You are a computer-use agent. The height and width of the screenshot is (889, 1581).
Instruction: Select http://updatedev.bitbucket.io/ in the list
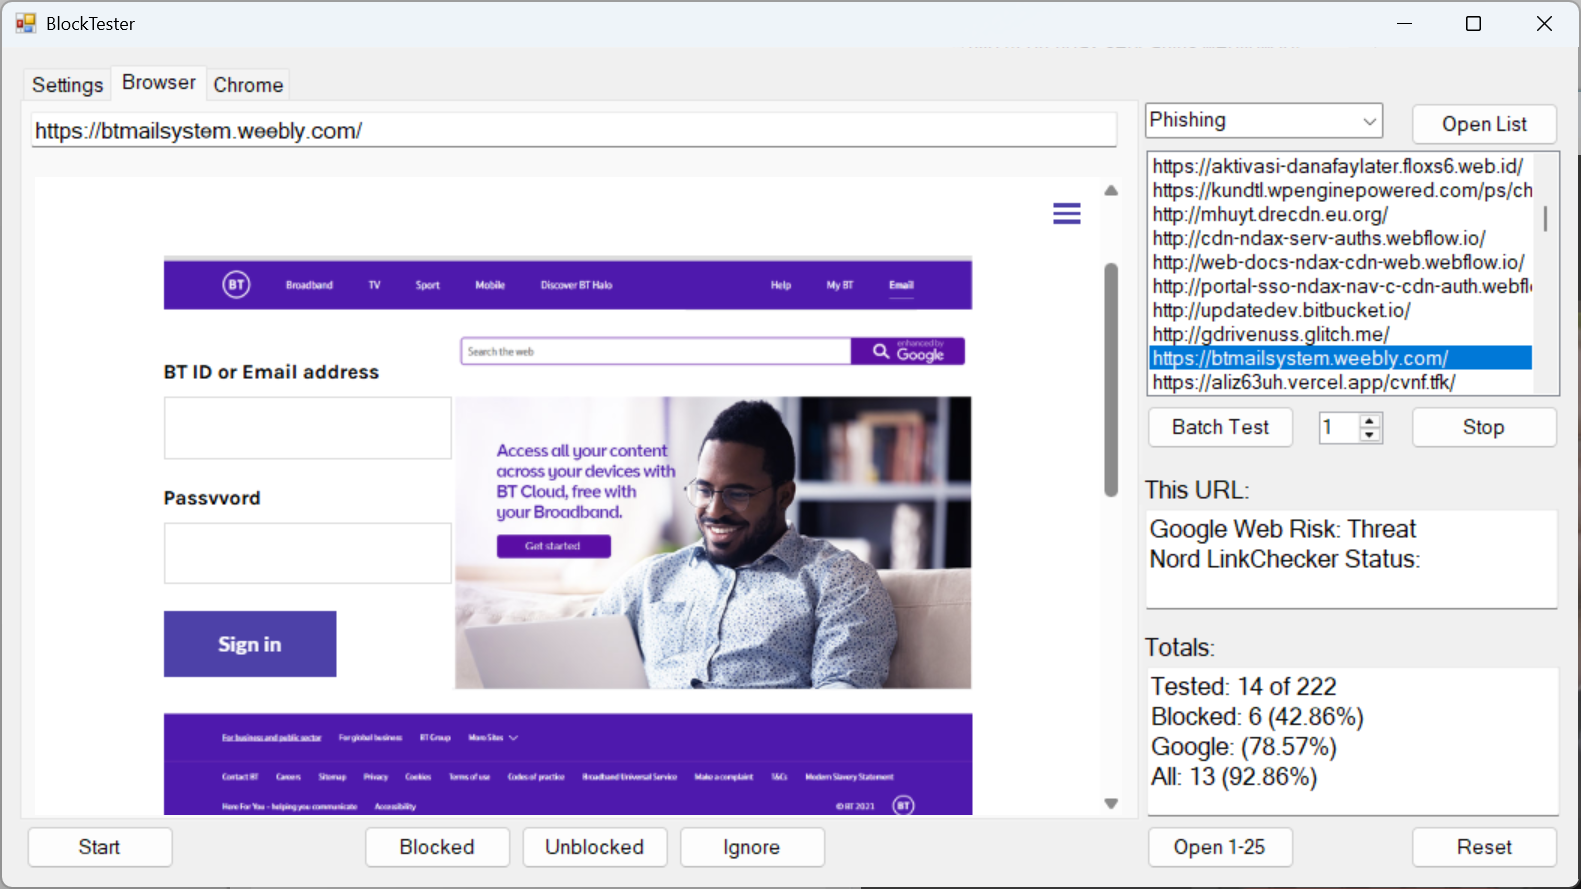point(1340,310)
